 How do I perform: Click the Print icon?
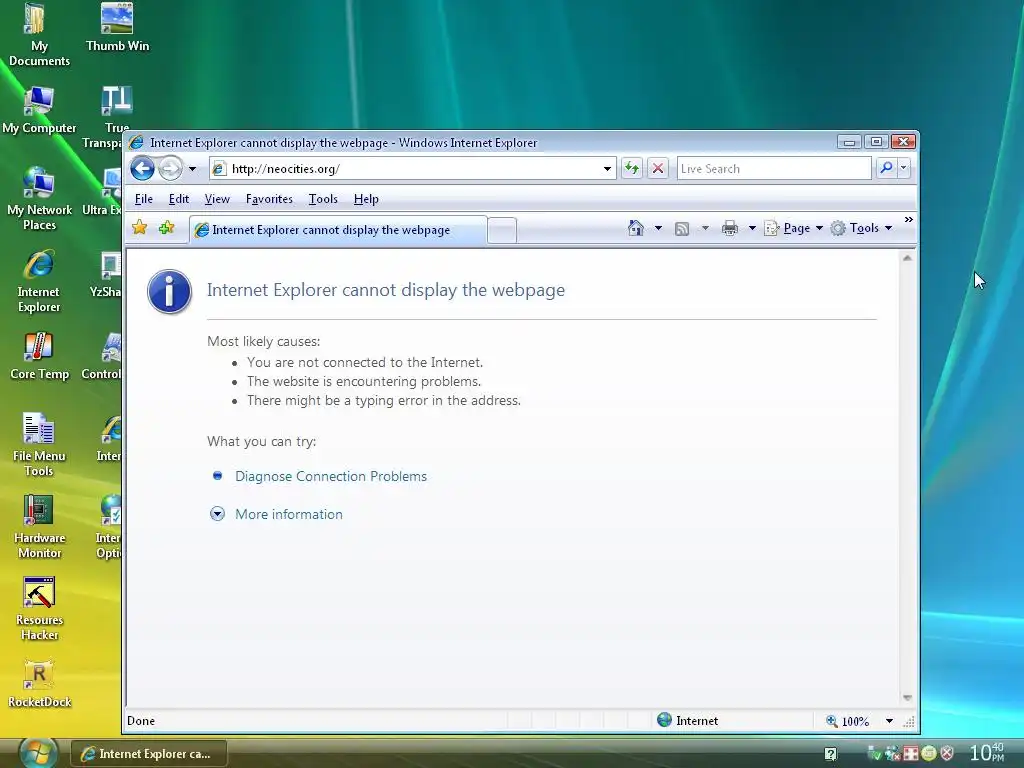pyautogui.click(x=729, y=228)
